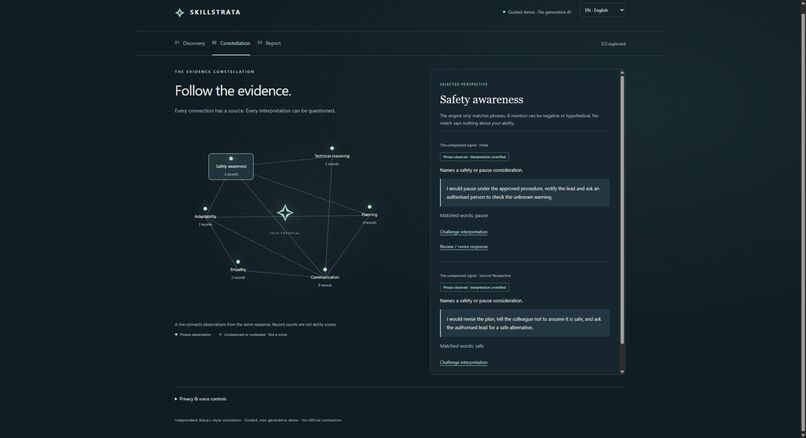Click the 'Phrase observation' legend entry
This screenshot has width=806, height=438.
pyautogui.click(x=193, y=335)
